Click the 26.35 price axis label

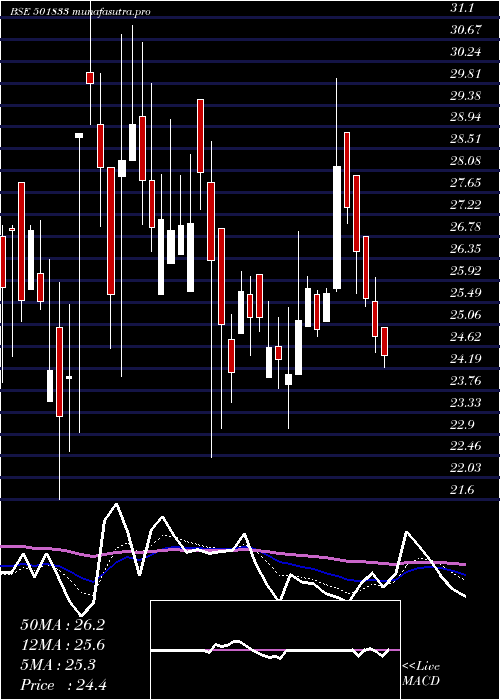[467, 249]
